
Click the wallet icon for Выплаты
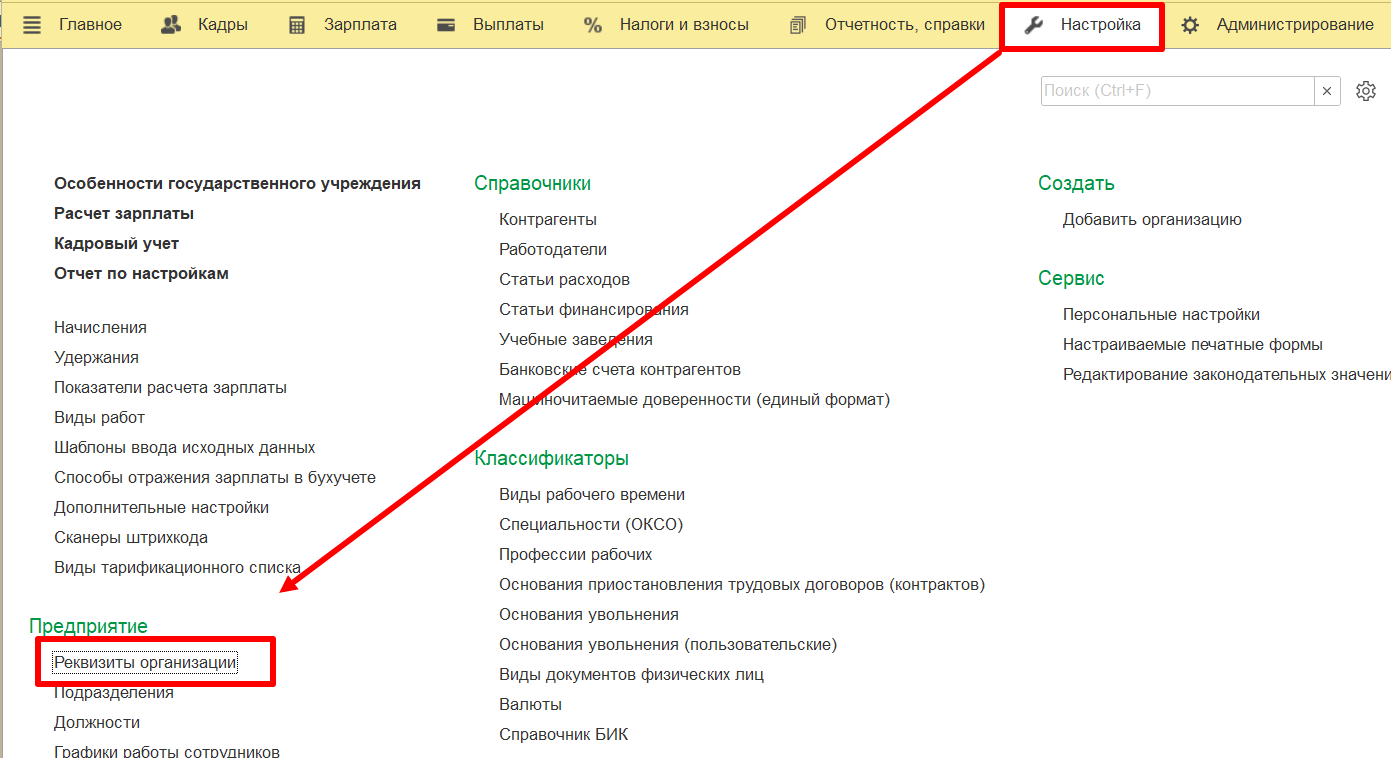coord(446,25)
